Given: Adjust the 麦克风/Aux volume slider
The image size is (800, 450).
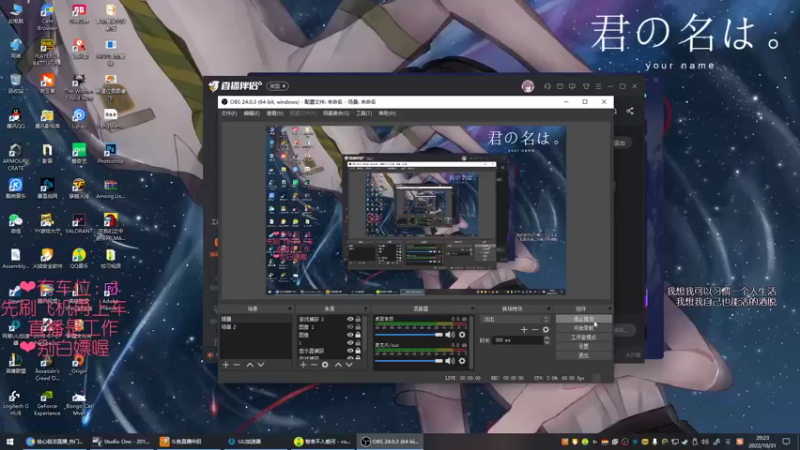Looking at the screenshot, I should tap(409, 361).
